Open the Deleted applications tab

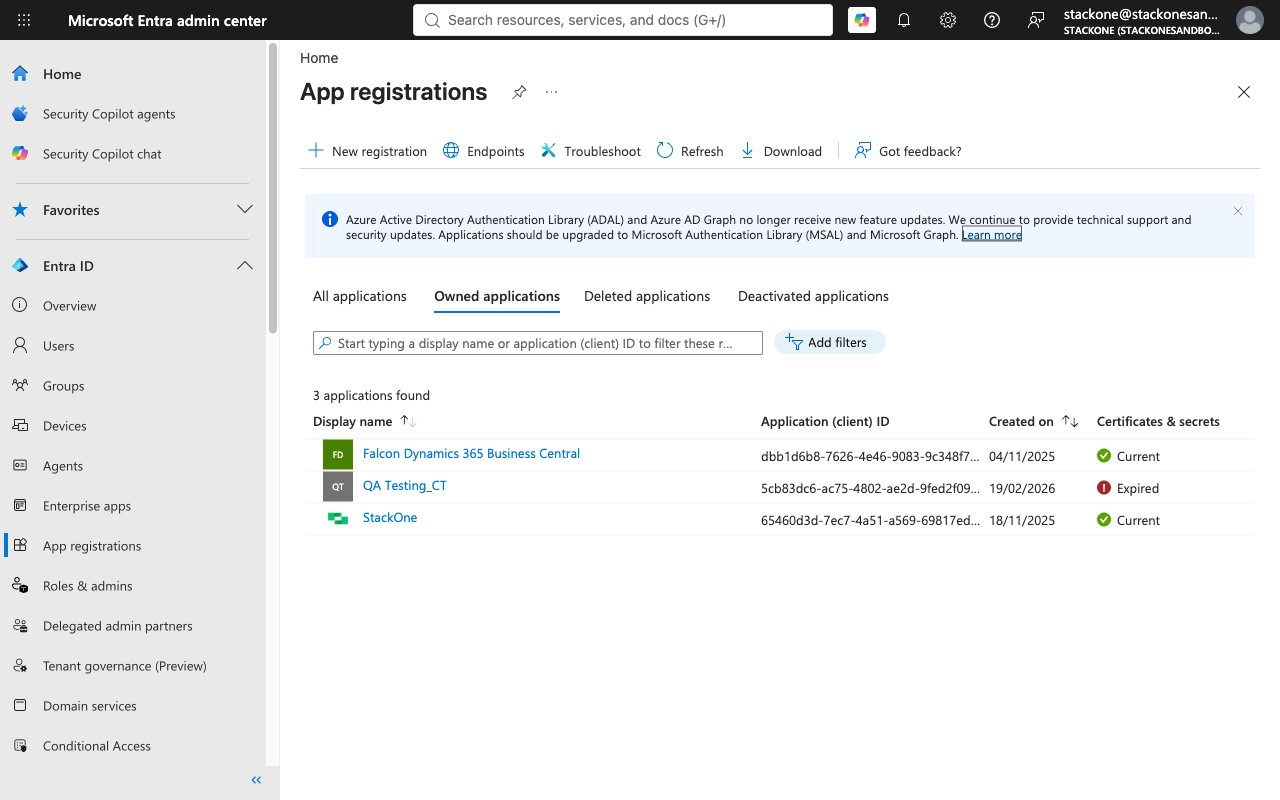(x=647, y=297)
